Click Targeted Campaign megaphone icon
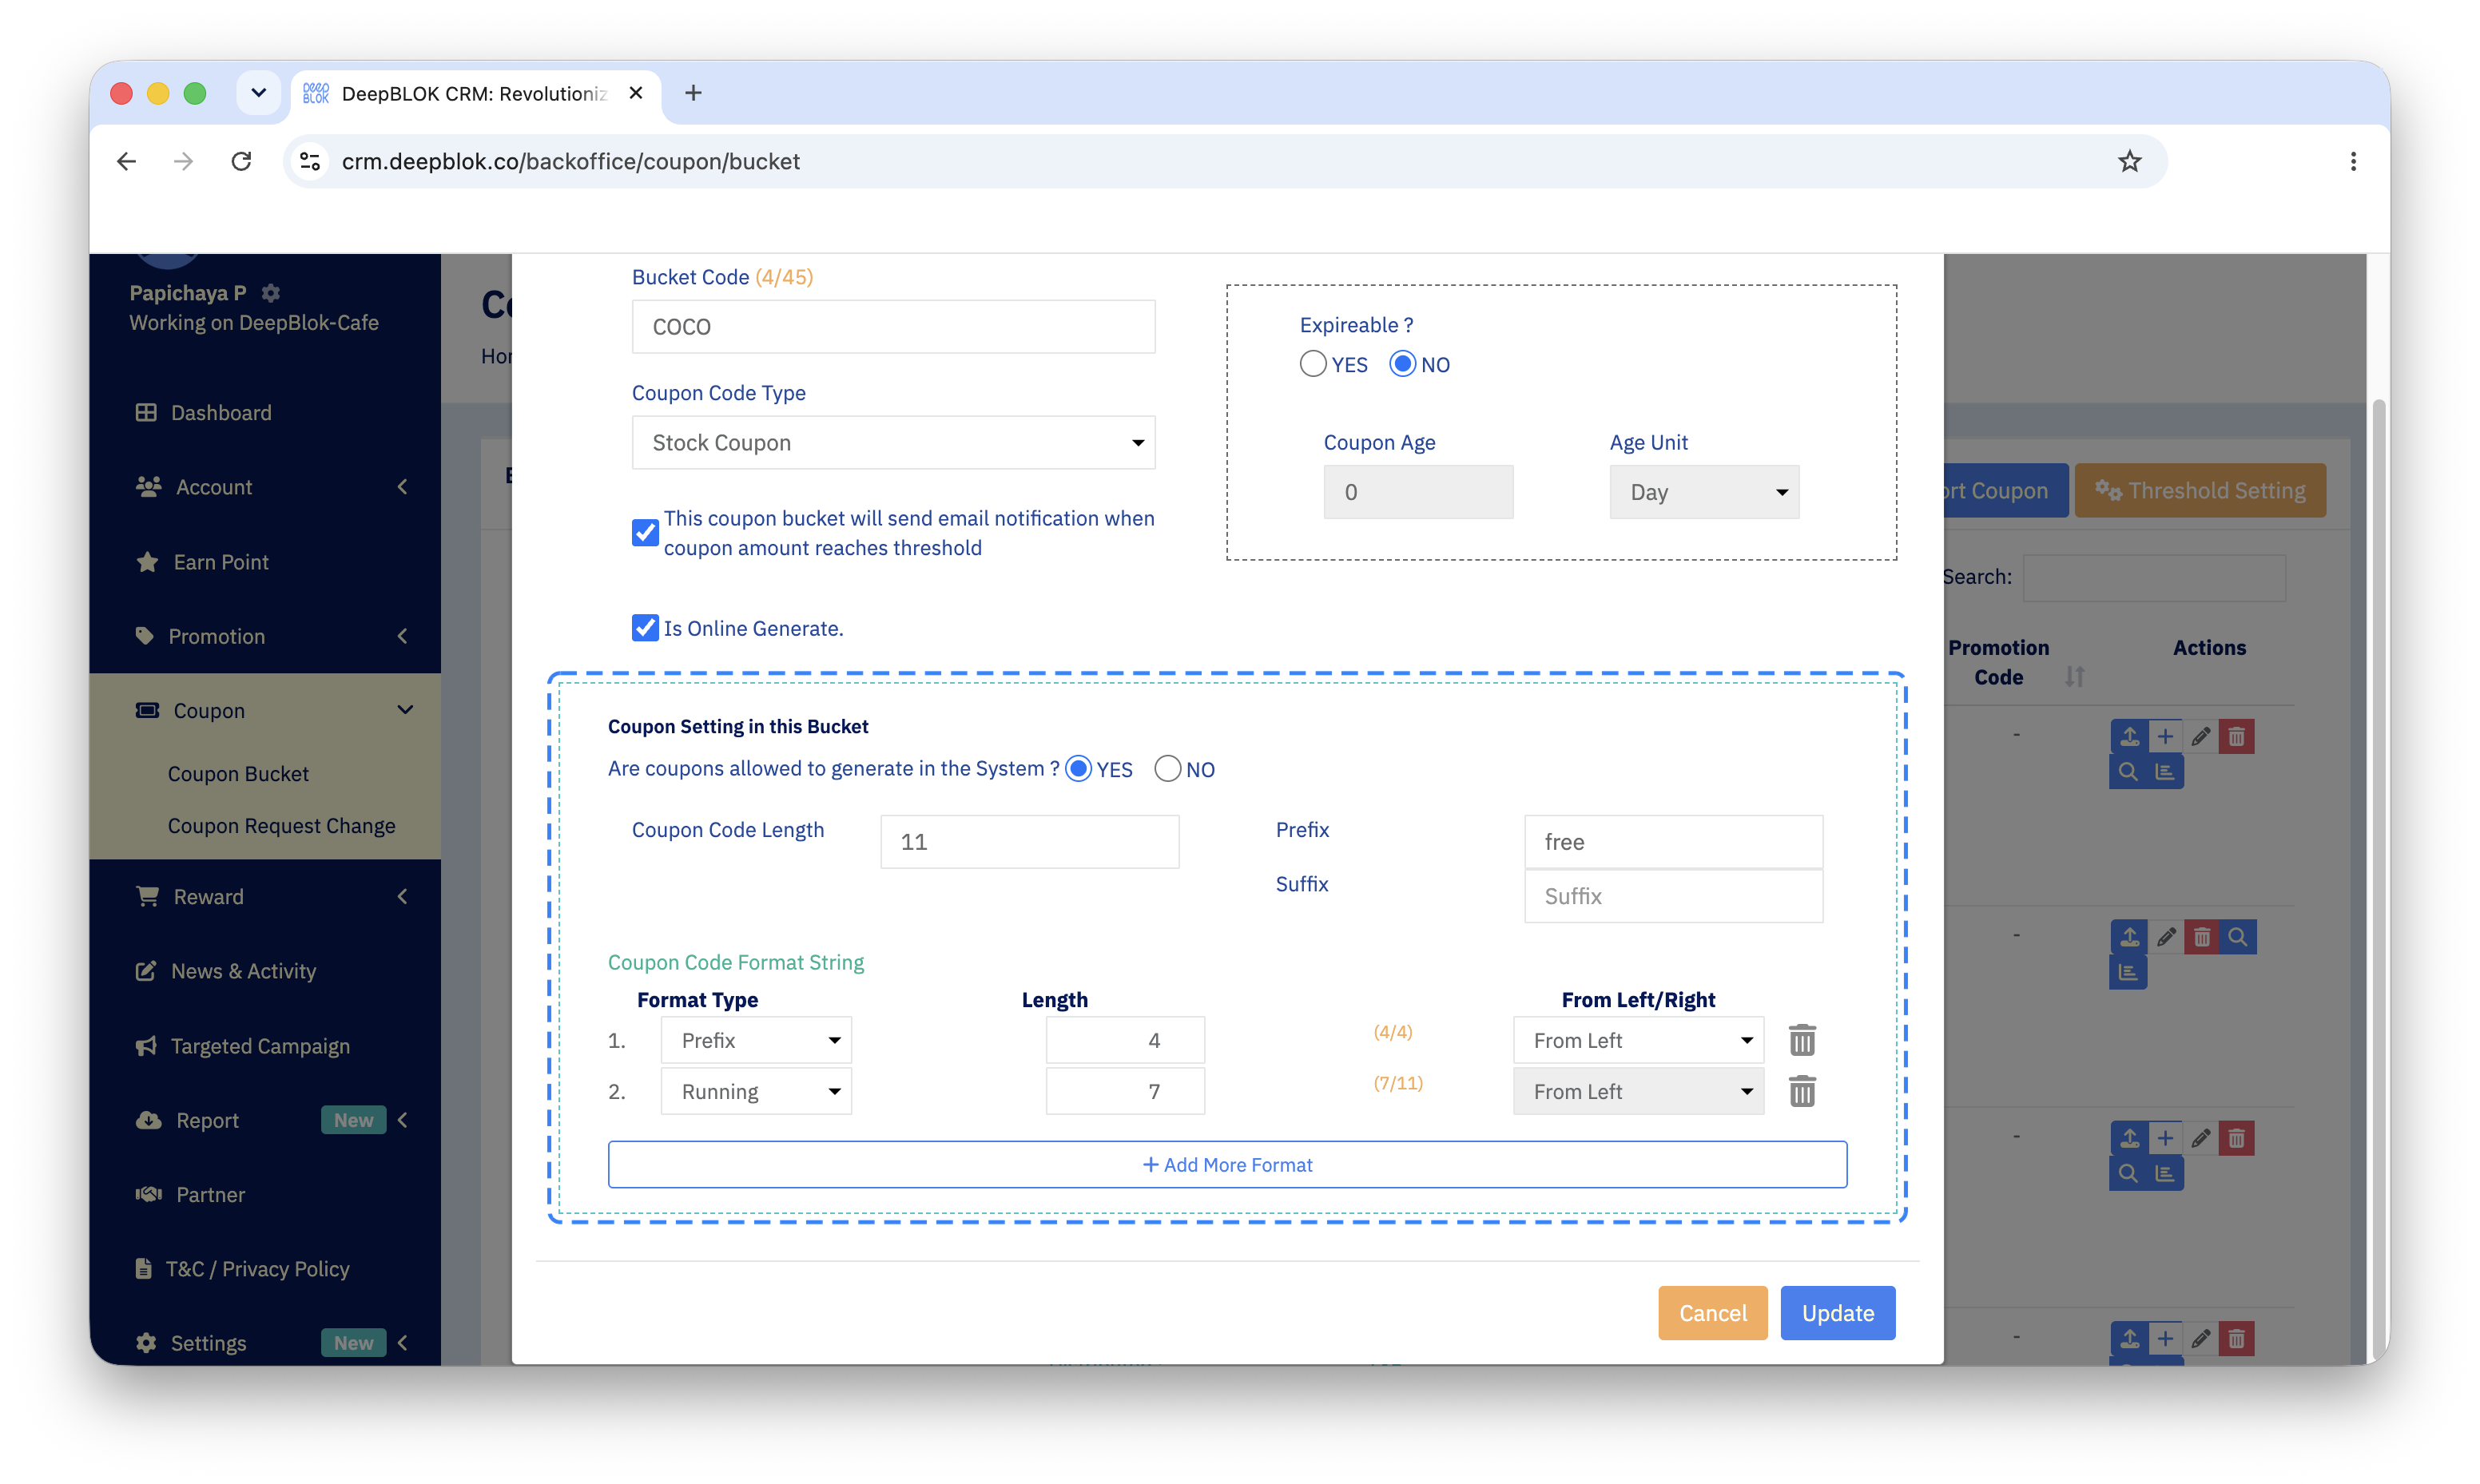 (x=146, y=1046)
